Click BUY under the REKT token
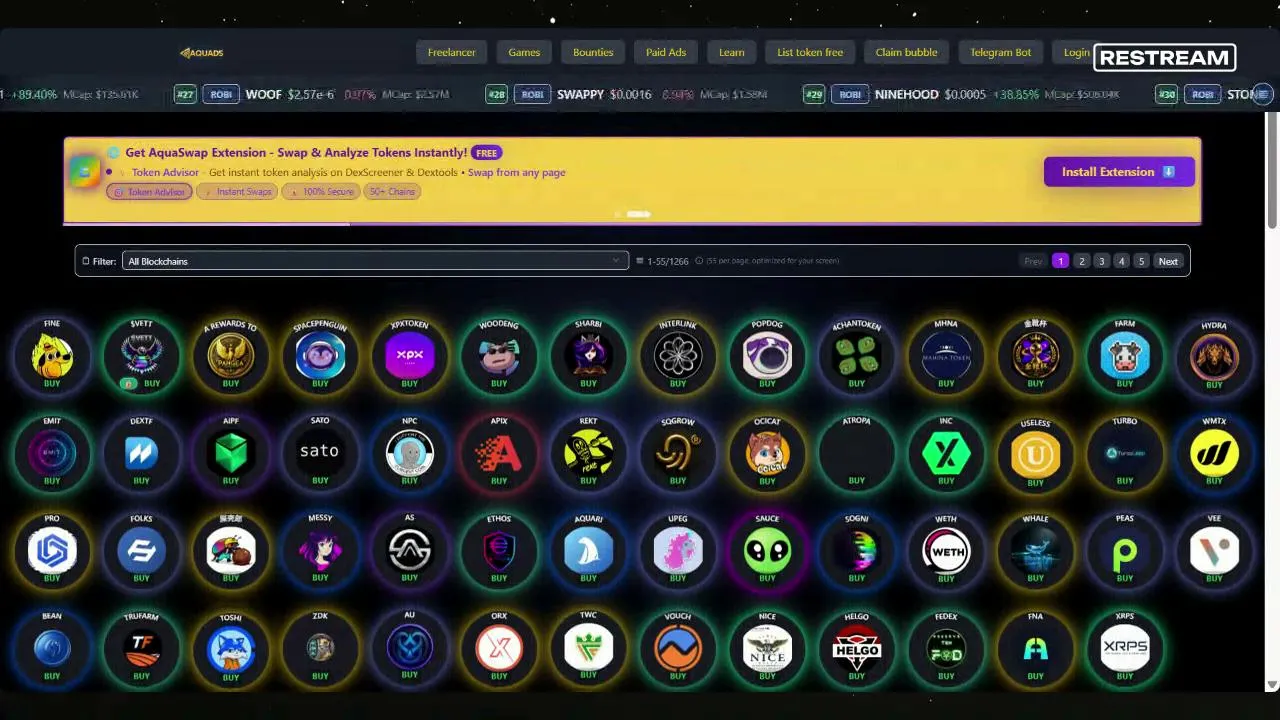Image resolution: width=1280 pixels, height=720 pixels. [588, 481]
